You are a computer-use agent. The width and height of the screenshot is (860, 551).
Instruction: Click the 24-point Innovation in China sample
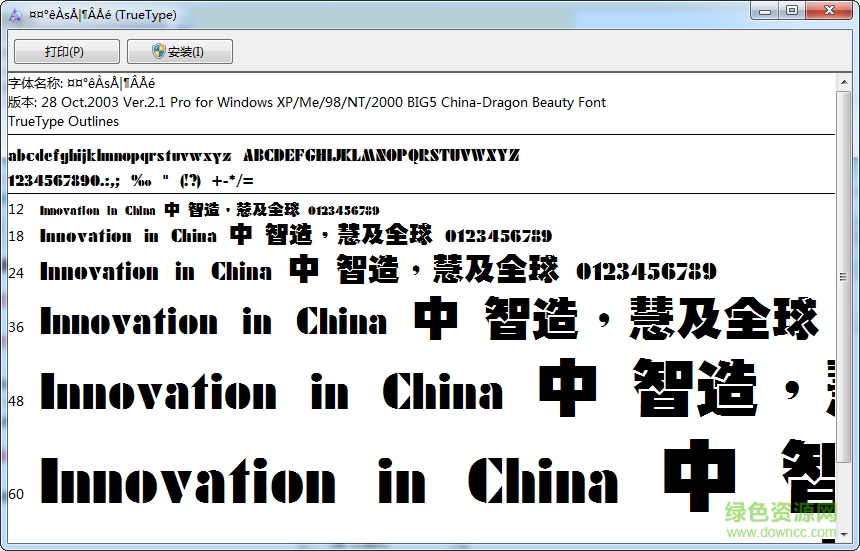point(156,271)
